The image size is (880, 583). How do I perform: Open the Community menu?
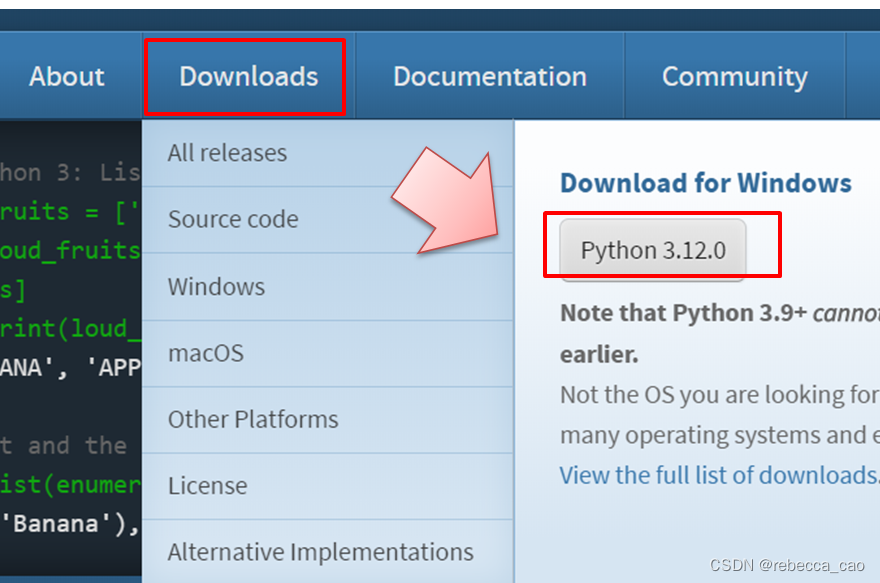734,76
